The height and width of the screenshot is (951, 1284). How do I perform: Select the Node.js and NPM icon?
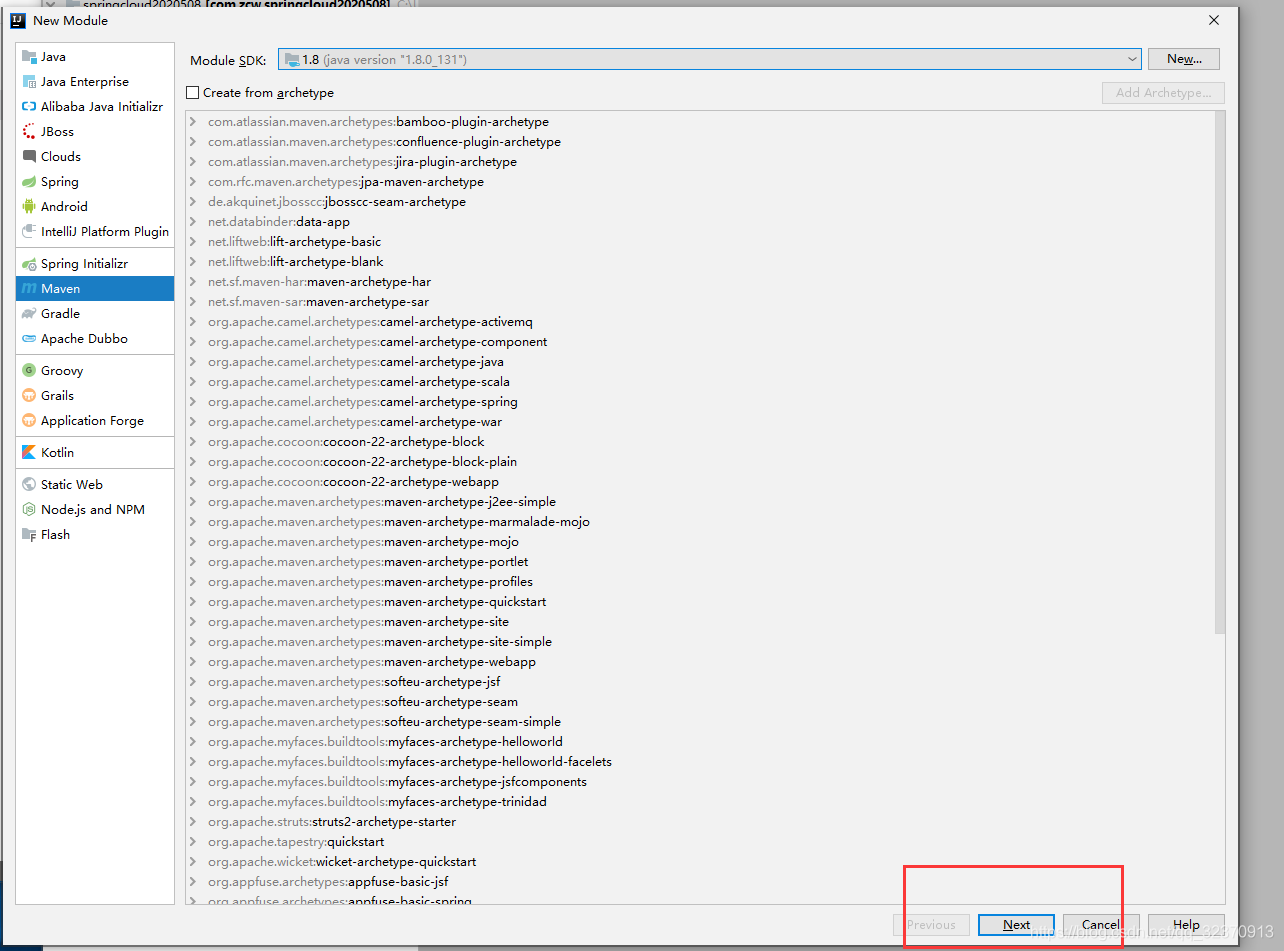click(29, 510)
